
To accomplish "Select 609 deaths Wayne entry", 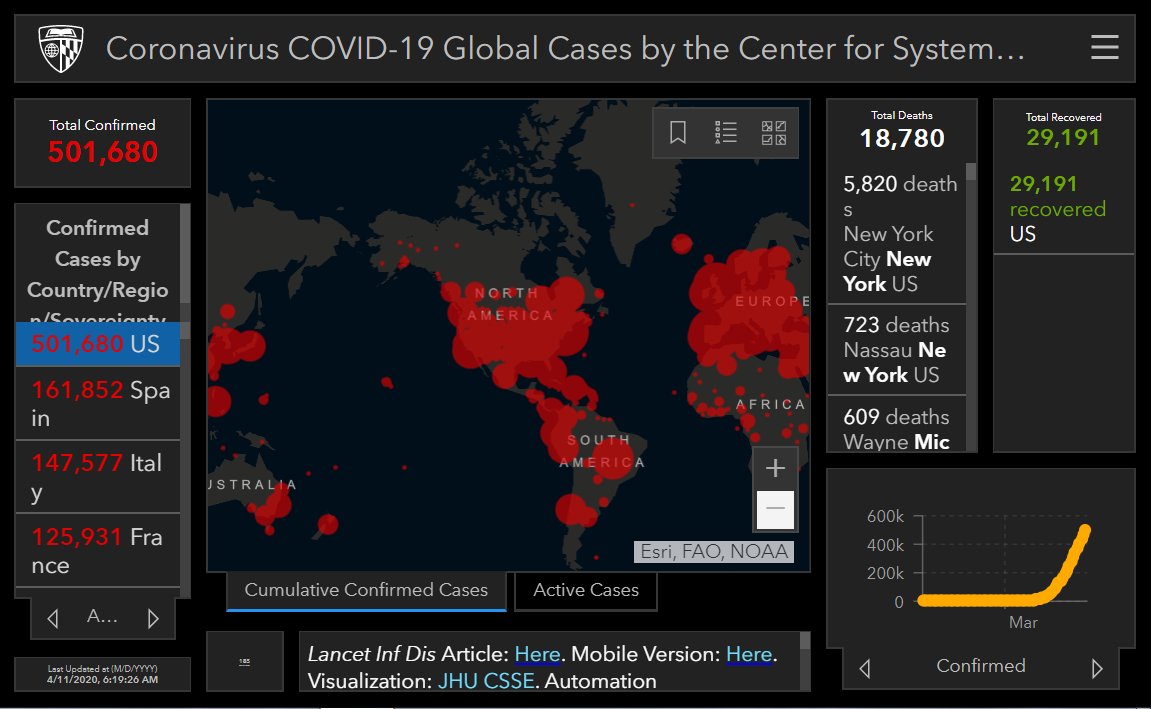I will 896,424.
